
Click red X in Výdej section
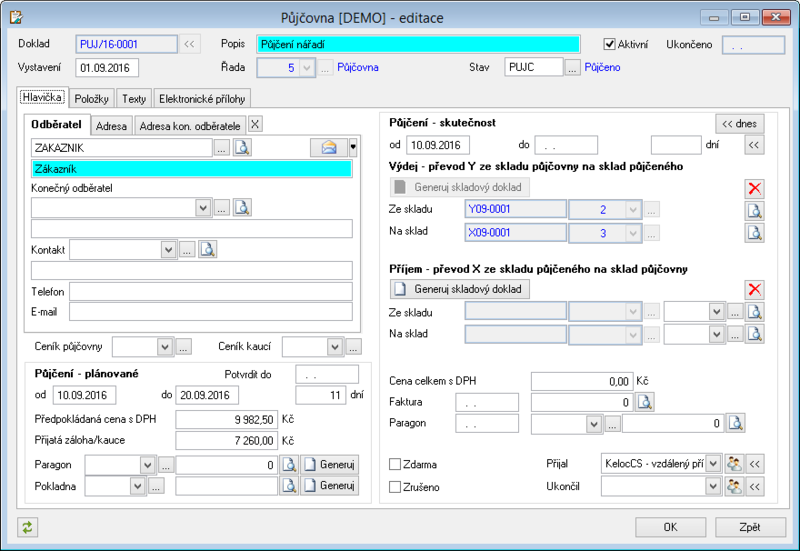coord(755,189)
